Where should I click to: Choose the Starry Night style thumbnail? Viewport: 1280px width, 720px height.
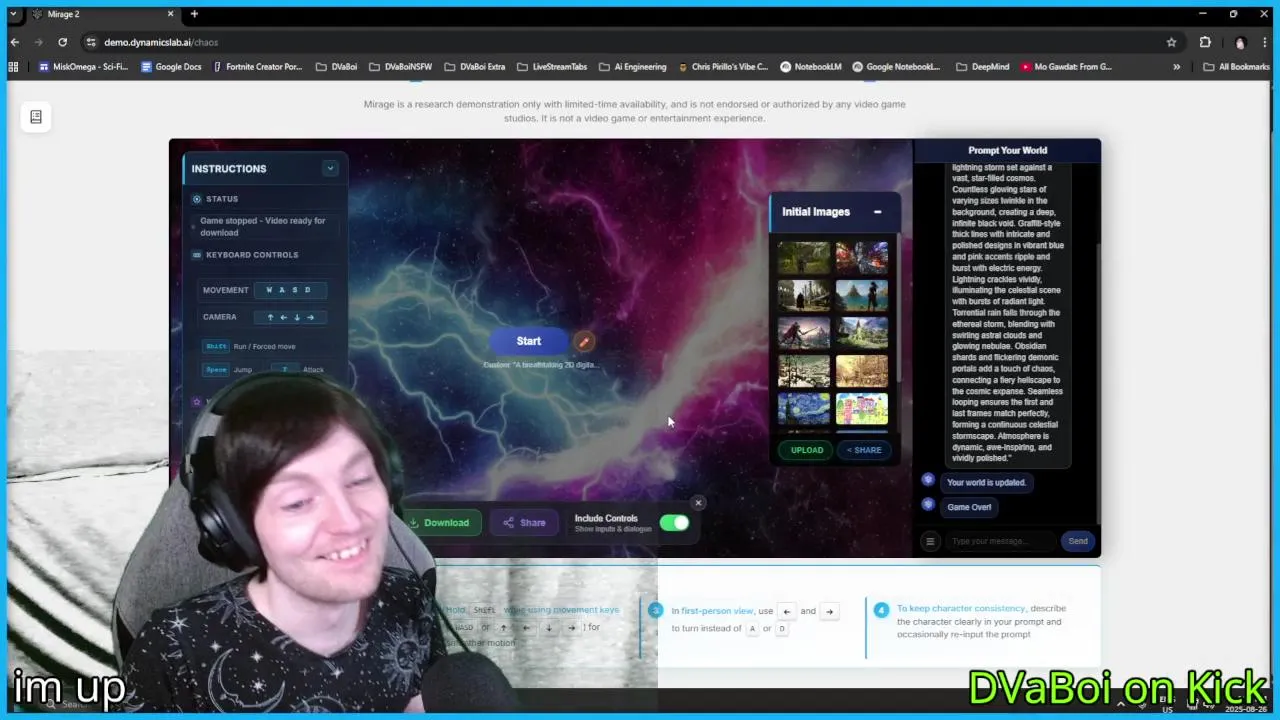804,408
